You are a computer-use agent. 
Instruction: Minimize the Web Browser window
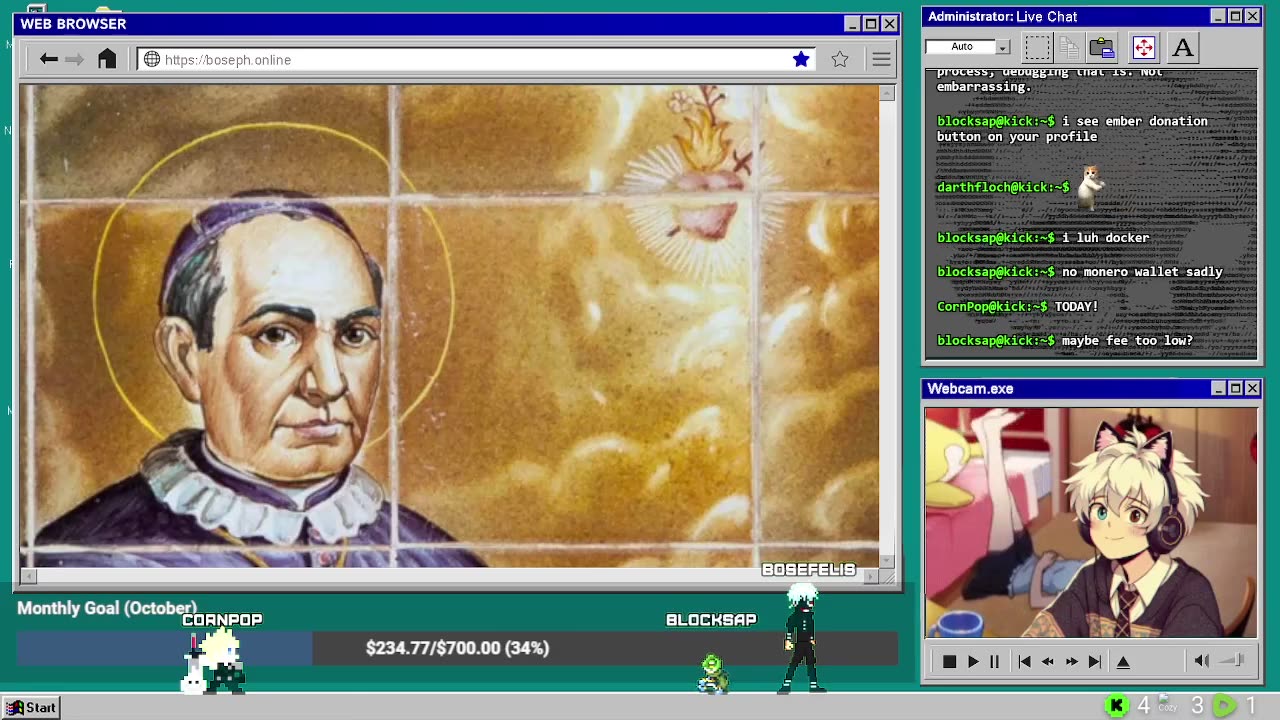point(852,24)
